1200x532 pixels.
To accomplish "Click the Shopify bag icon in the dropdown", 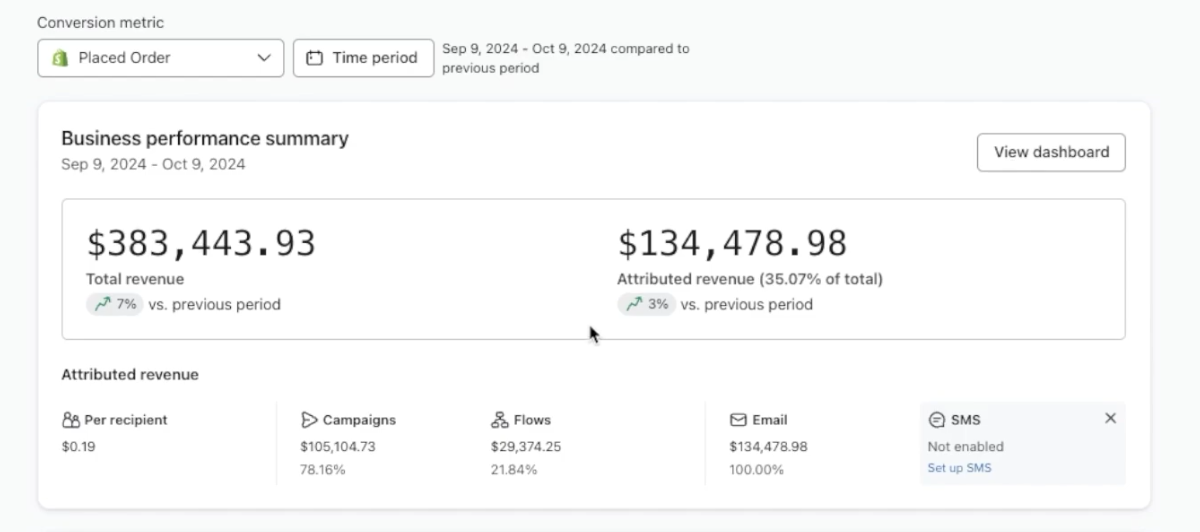I will [60, 58].
